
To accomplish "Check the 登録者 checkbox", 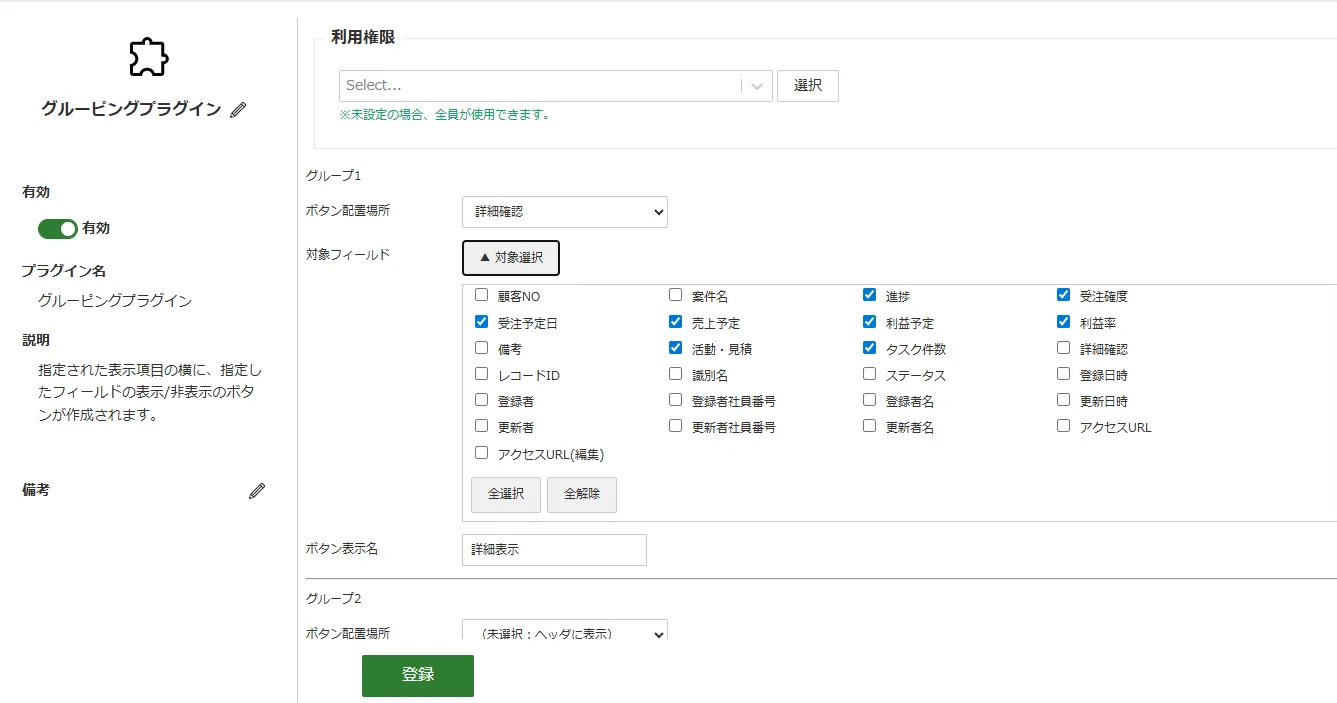I will pyautogui.click(x=481, y=400).
